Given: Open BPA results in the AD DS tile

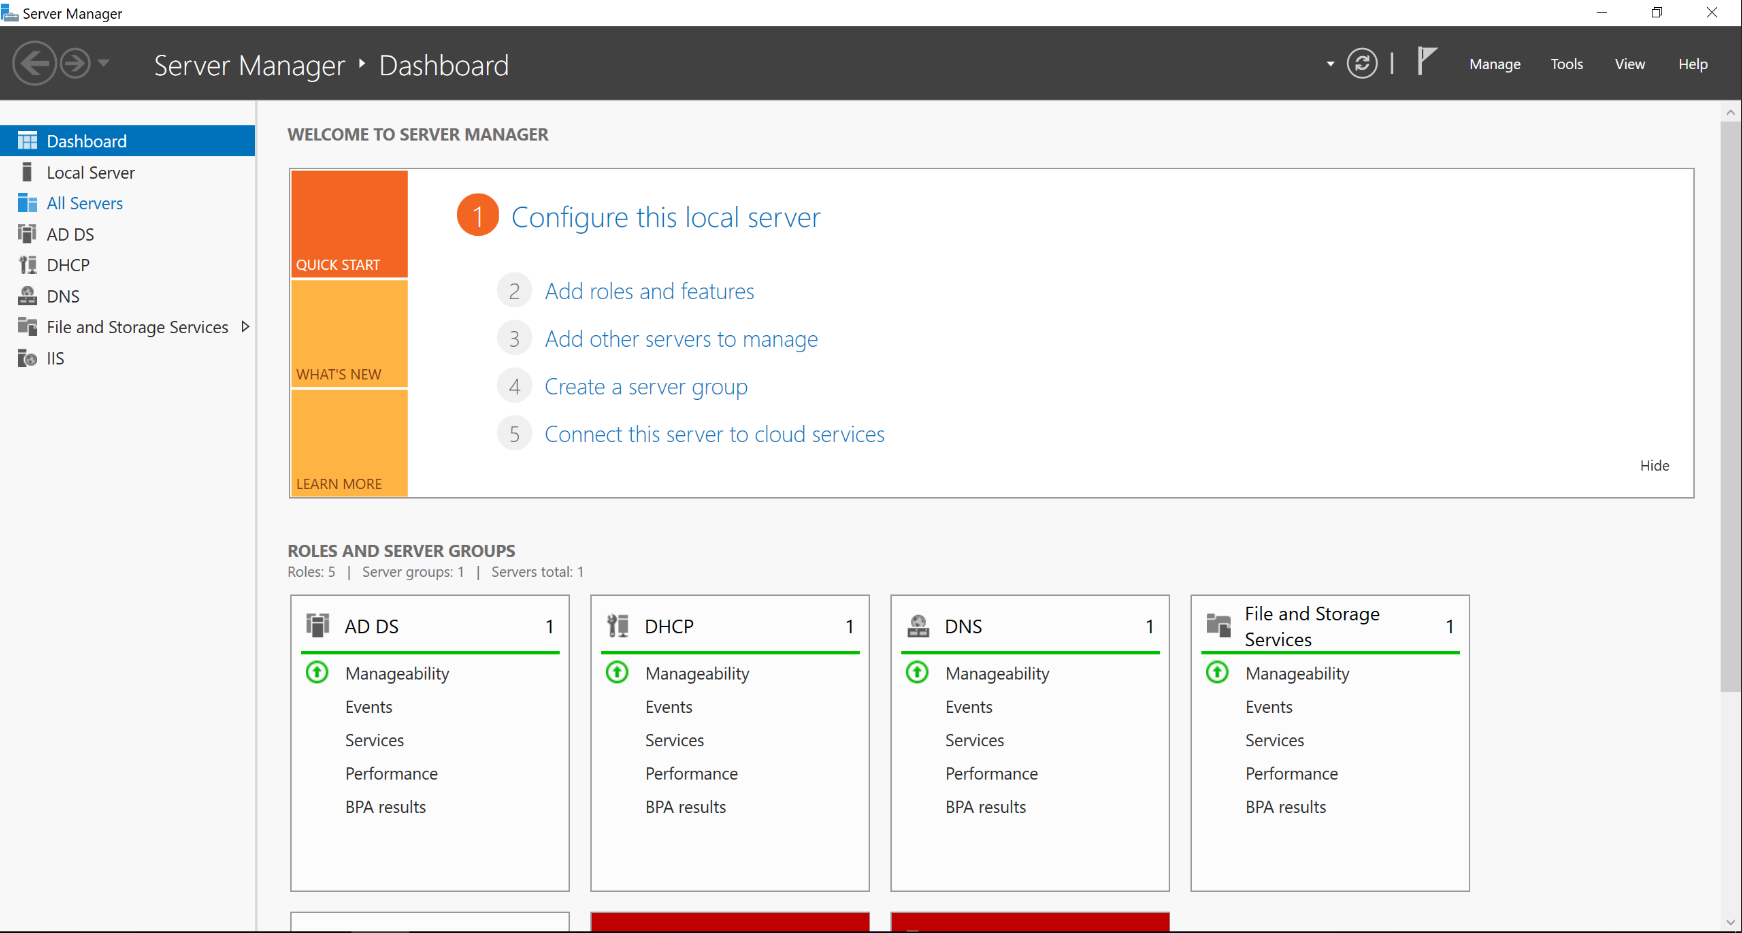Looking at the screenshot, I should (x=386, y=807).
